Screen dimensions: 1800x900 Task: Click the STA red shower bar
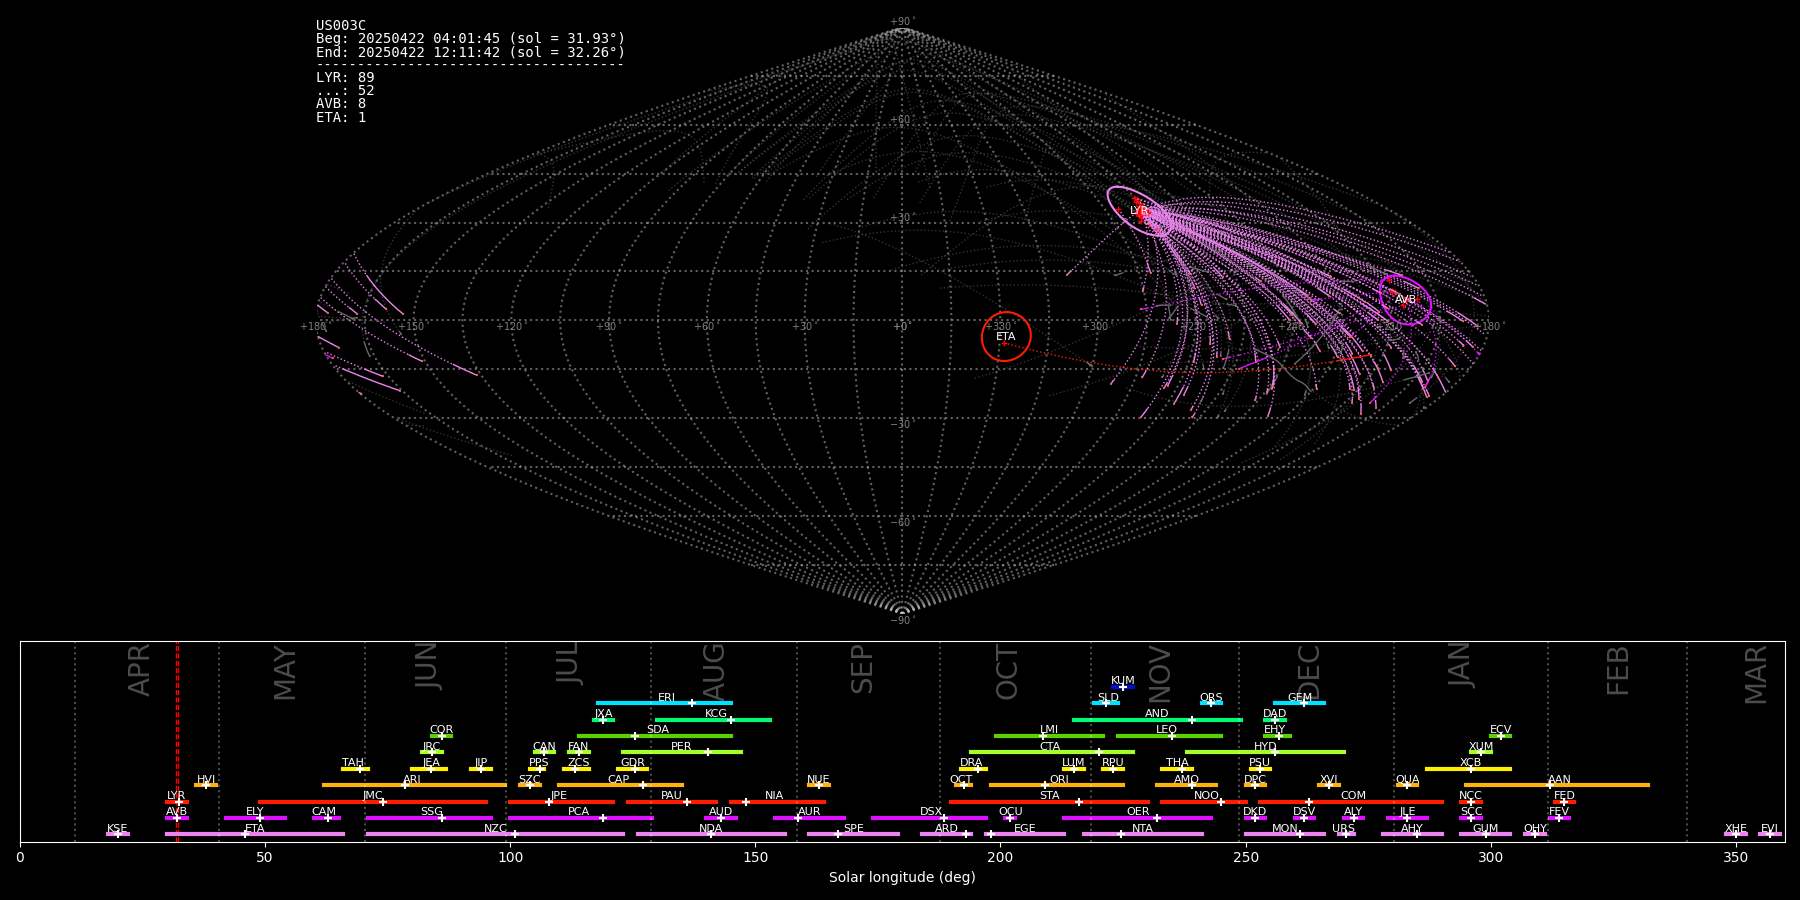(x=1049, y=802)
